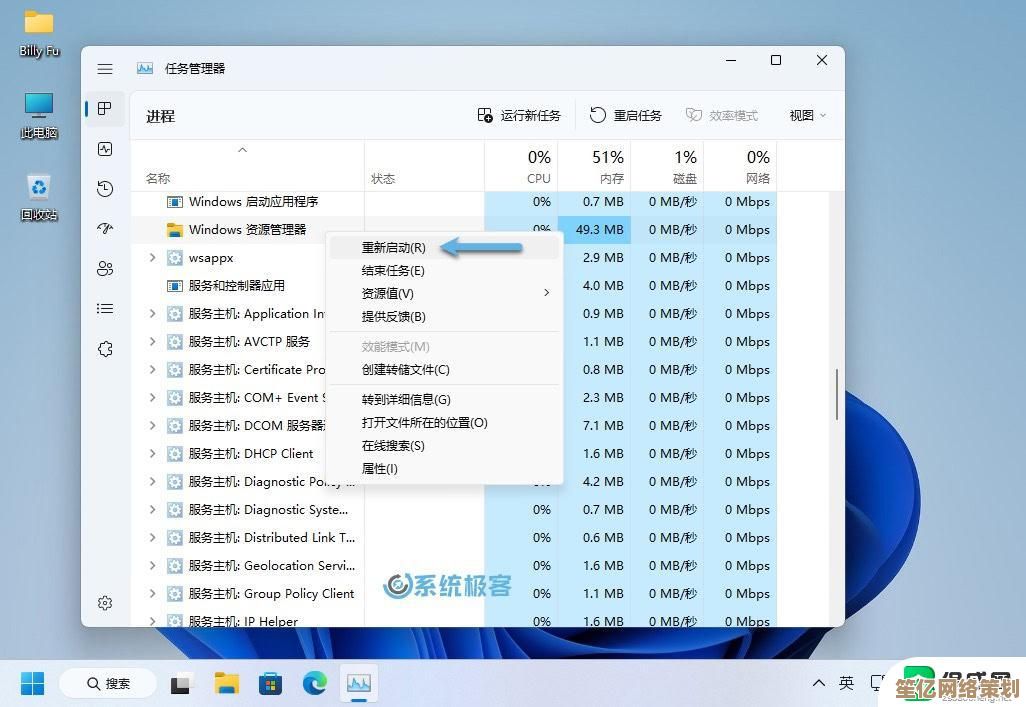Image resolution: width=1026 pixels, height=707 pixels.
Task: Sort by the 内存 column header
Action: [x=594, y=166]
